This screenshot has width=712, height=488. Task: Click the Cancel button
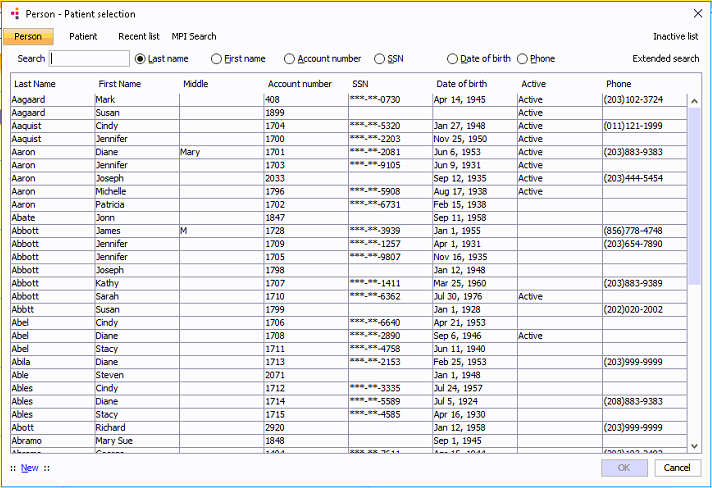pos(677,468)
